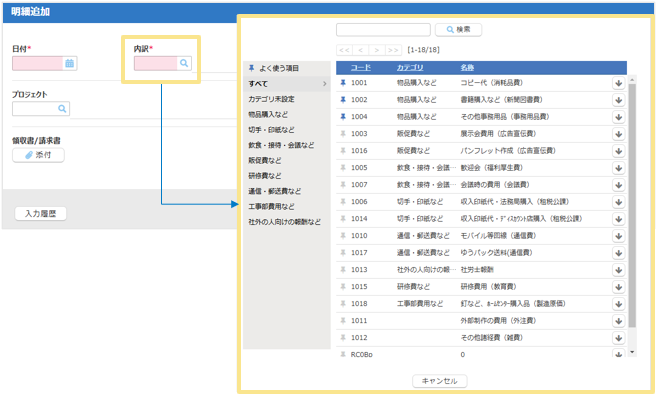658x400 pixels.
Task: Click the キャンセル button
Action: [x=439, y=381]
